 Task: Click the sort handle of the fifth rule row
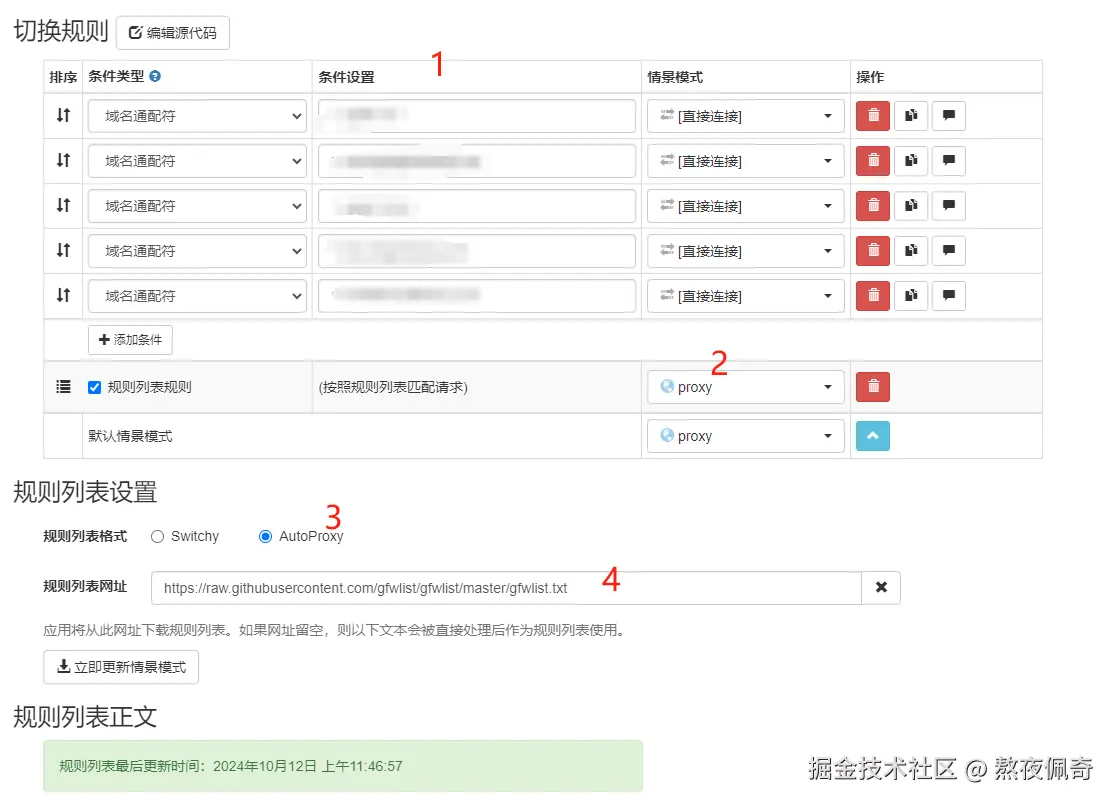[63, 295]
